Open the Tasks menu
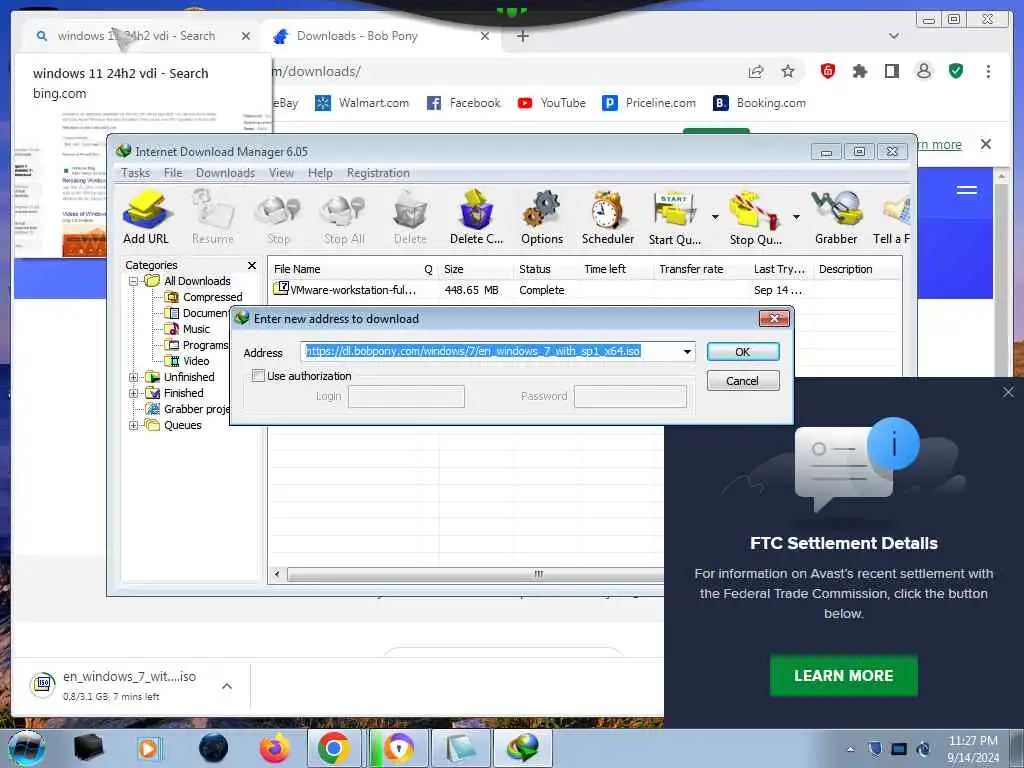 pyautogui.click(x=135, y=173)
